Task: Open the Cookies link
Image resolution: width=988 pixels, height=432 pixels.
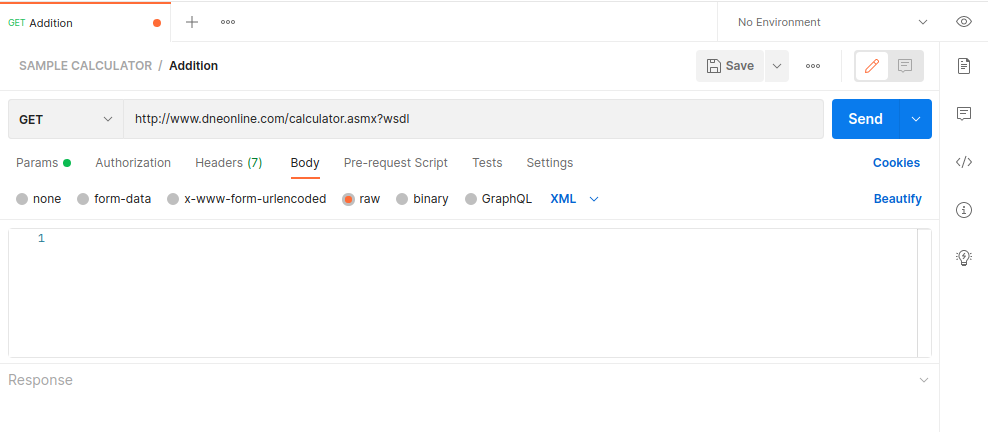Action: [896, 163]
